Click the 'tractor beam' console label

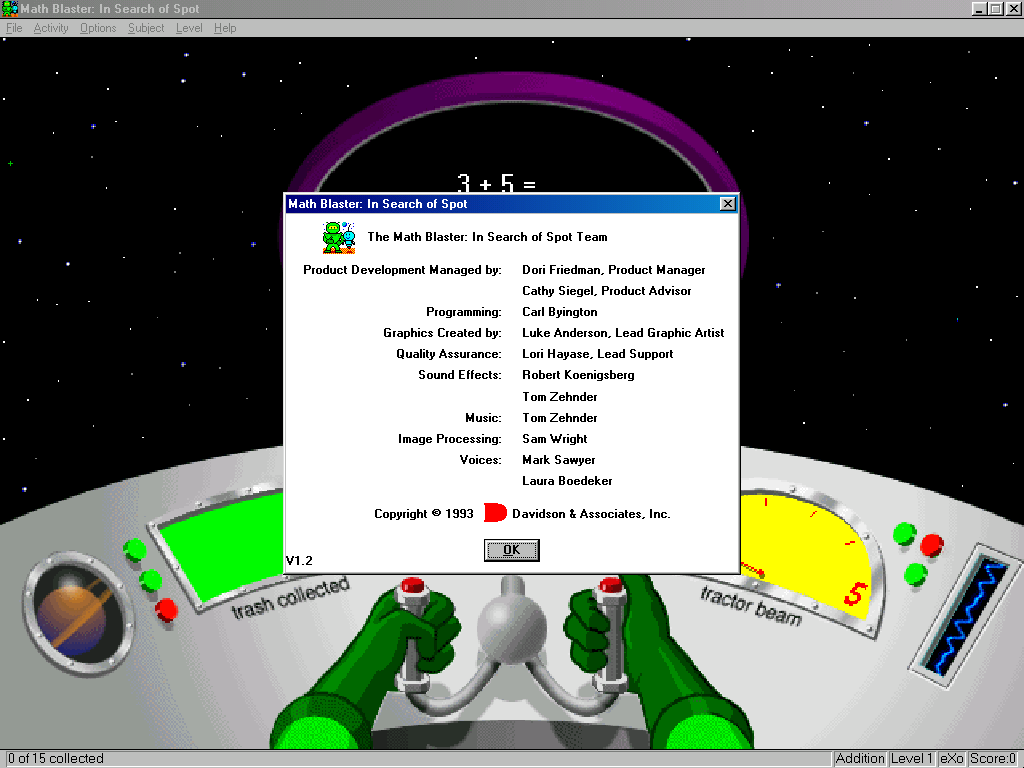pyautogui.click(x=751, y=606)
